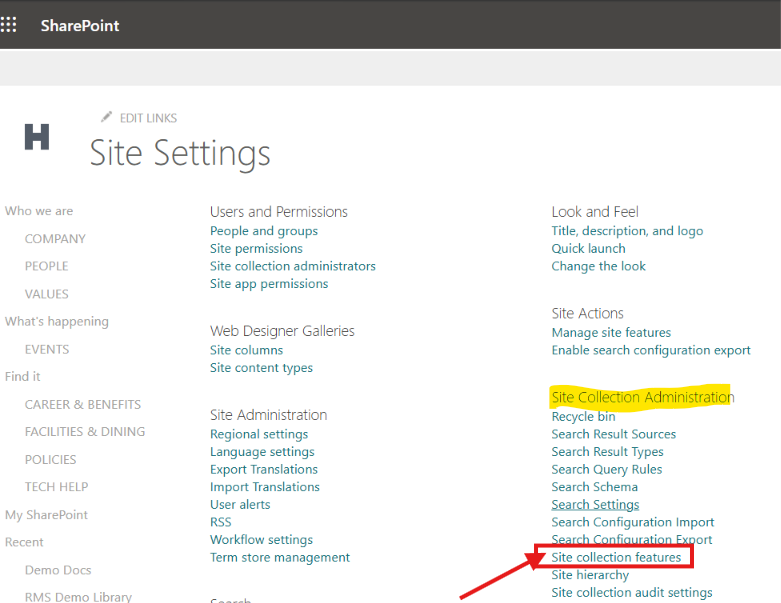Open Workflow settings
The height and width of the screenshot is (603, 781).
(x=261, y=540)
